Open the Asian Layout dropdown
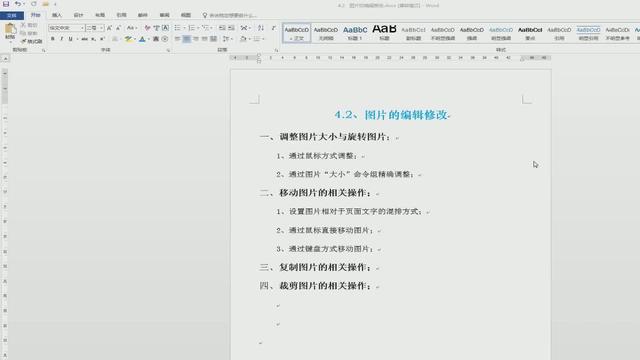 [245, 28]
